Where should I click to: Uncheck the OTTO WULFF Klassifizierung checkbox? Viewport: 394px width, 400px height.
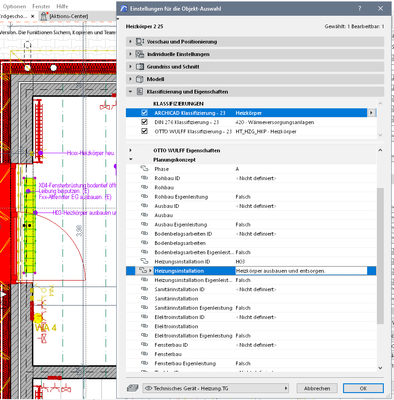click(x=144, y=131)
